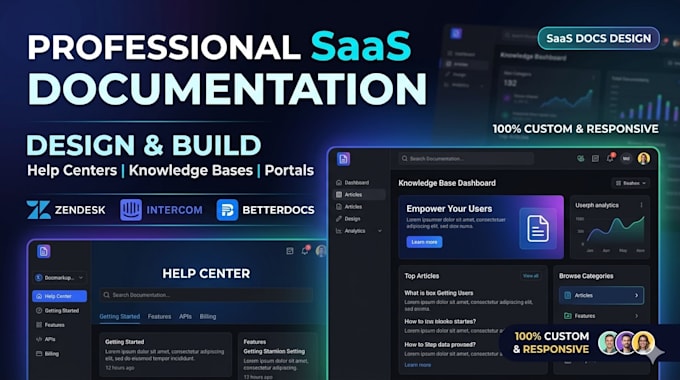680x380 pixels.
Task: Click the Dashboard window app logo
Action: click(343, 159)
